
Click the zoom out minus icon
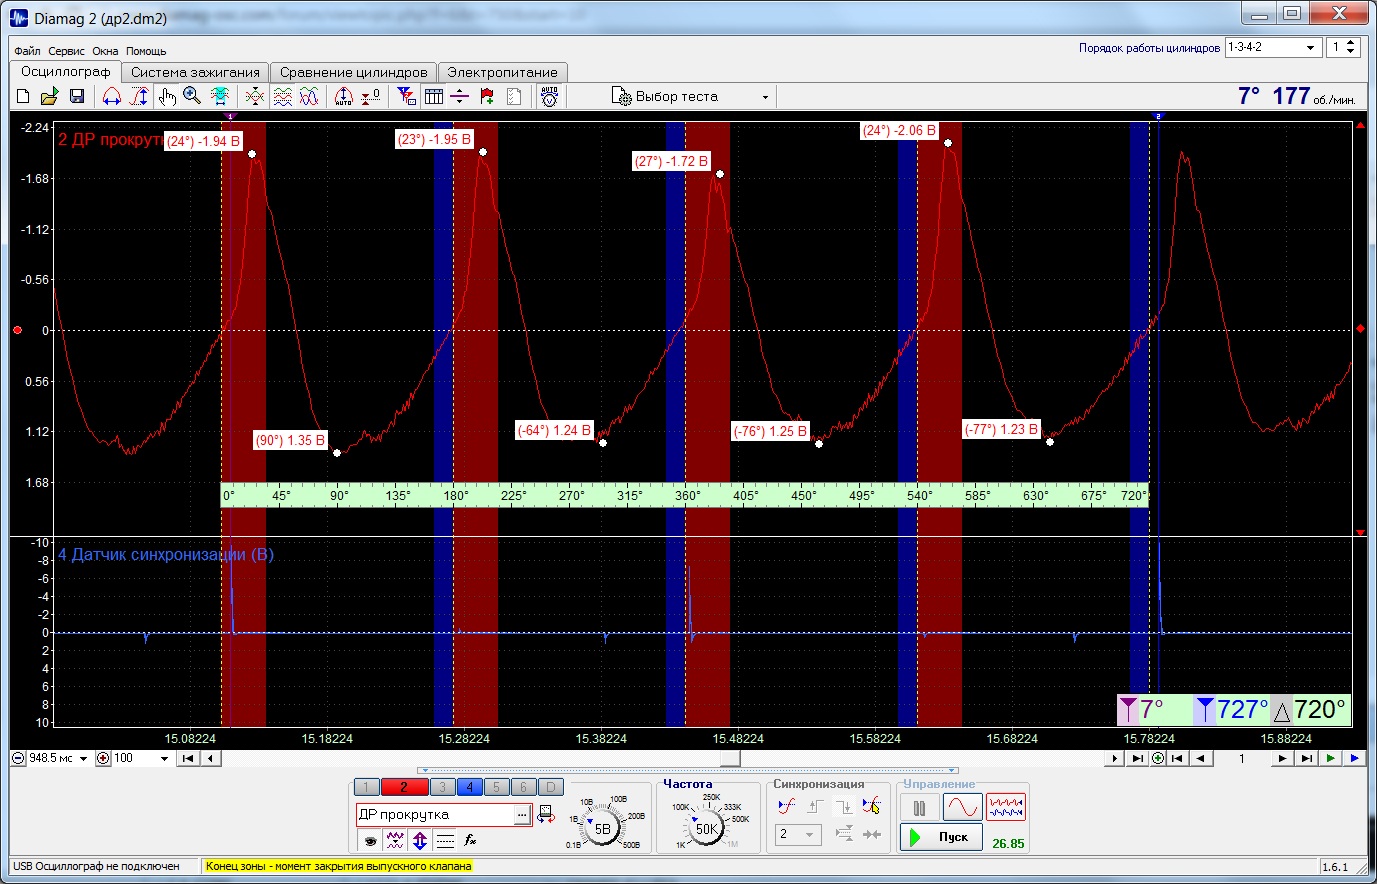pyautogui.click(x=18, y=759)
